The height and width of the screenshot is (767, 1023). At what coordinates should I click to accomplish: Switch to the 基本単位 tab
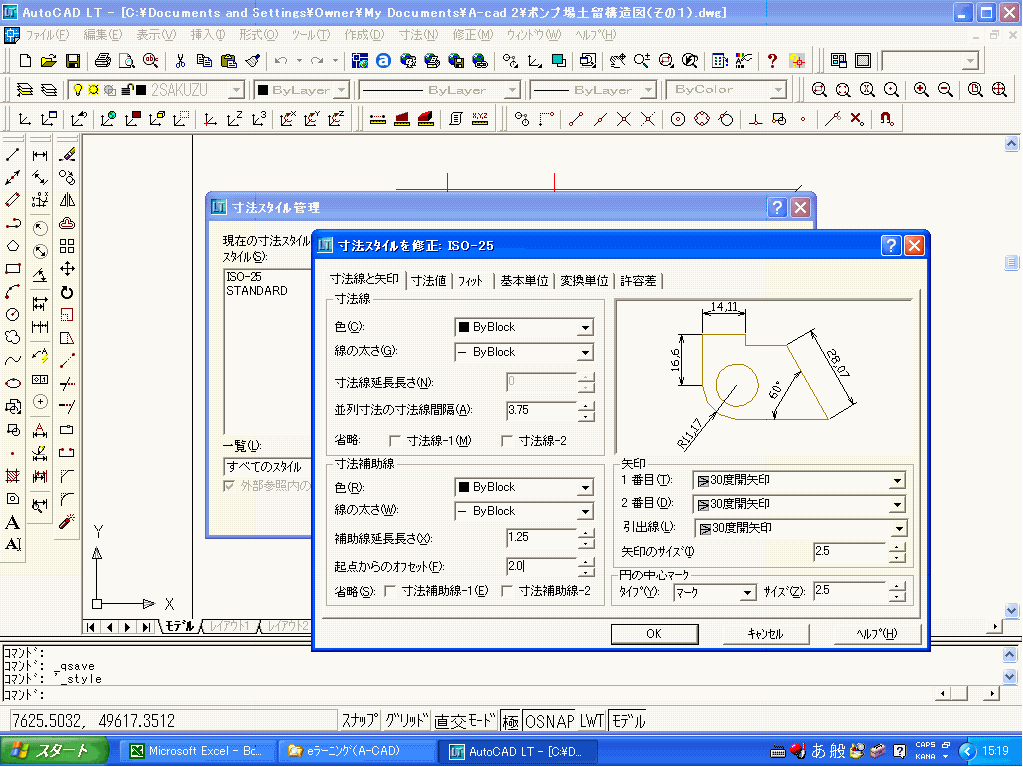coord(525,281)
